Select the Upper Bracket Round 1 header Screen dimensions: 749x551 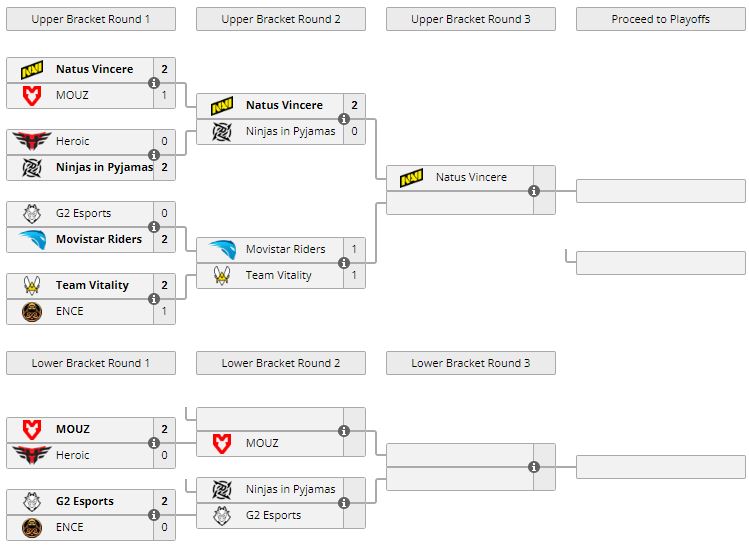tap(91, 19)
